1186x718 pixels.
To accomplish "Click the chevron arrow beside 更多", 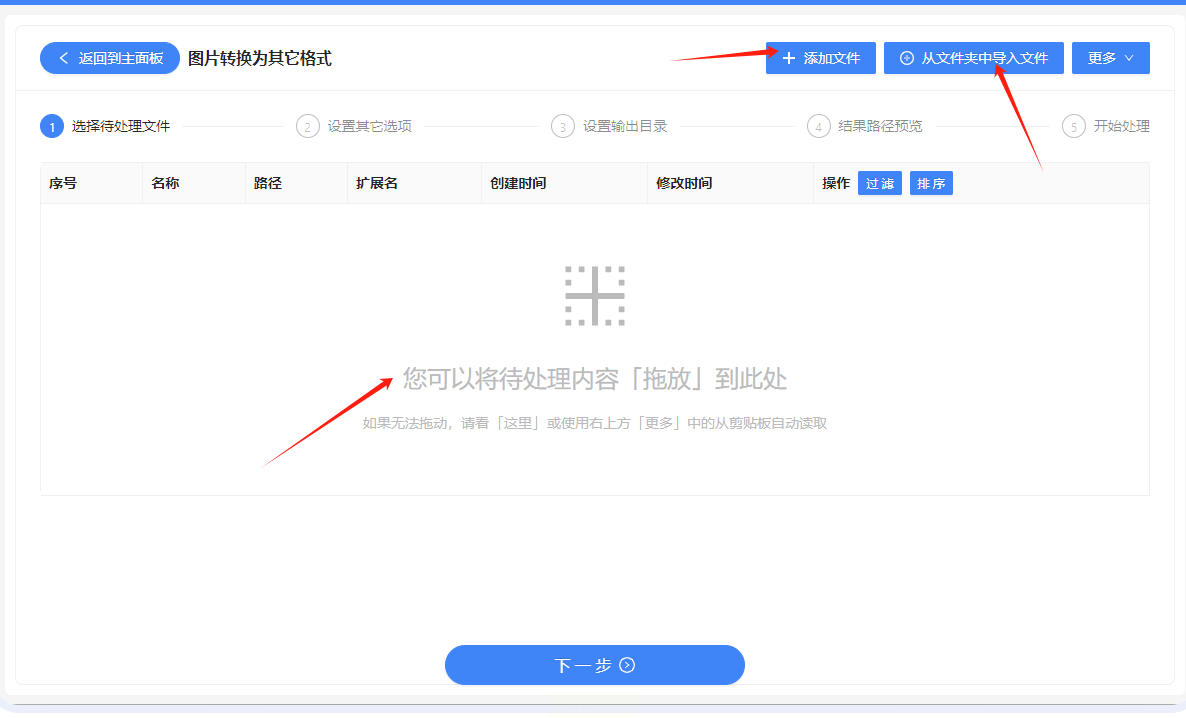I will [1129, 58].
